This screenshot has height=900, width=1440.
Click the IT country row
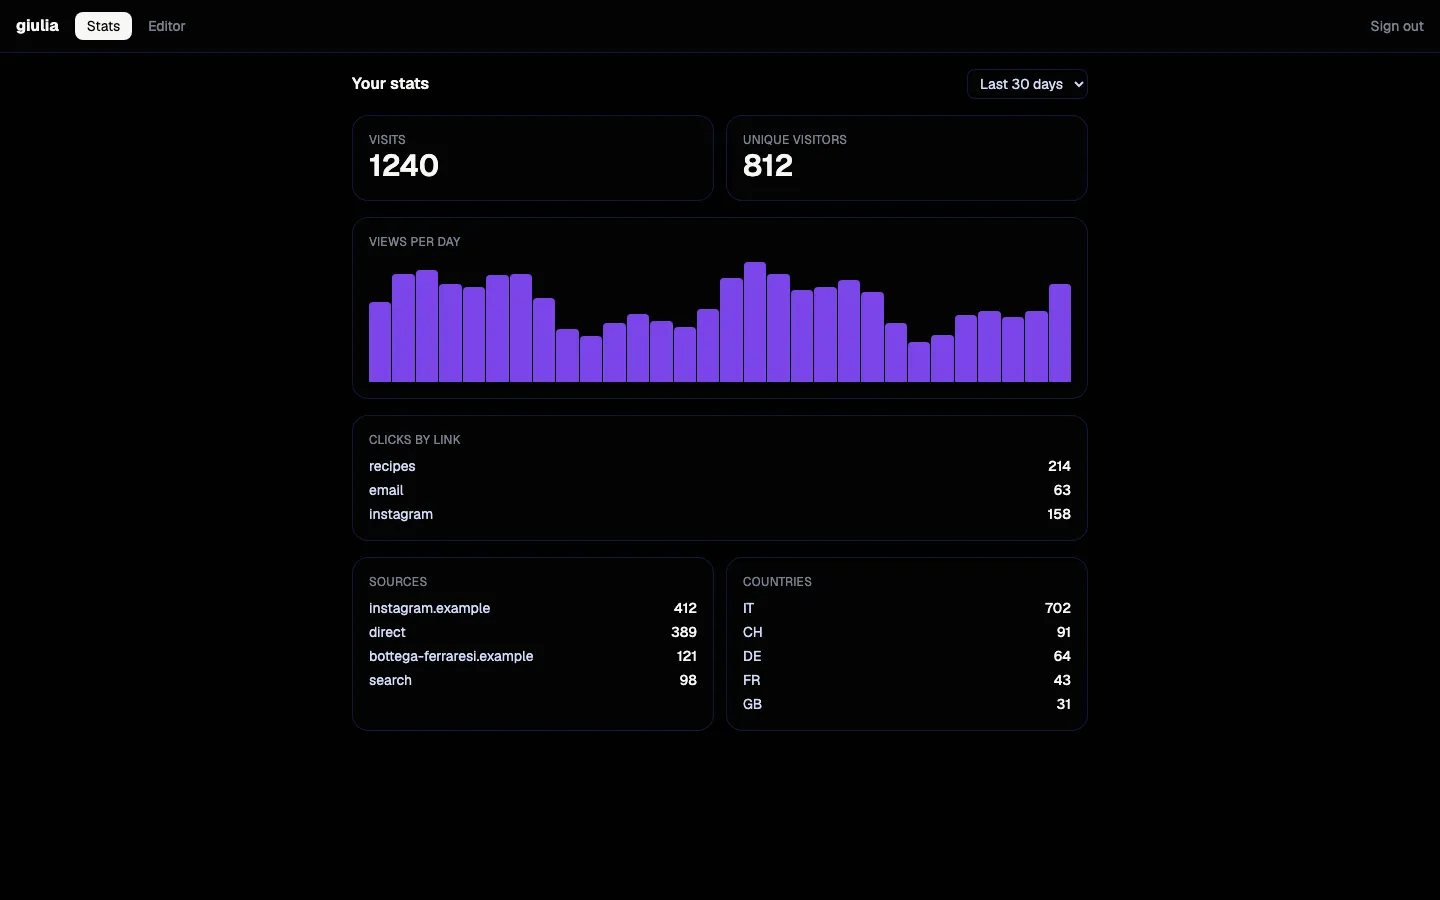[x=907, y=608]
